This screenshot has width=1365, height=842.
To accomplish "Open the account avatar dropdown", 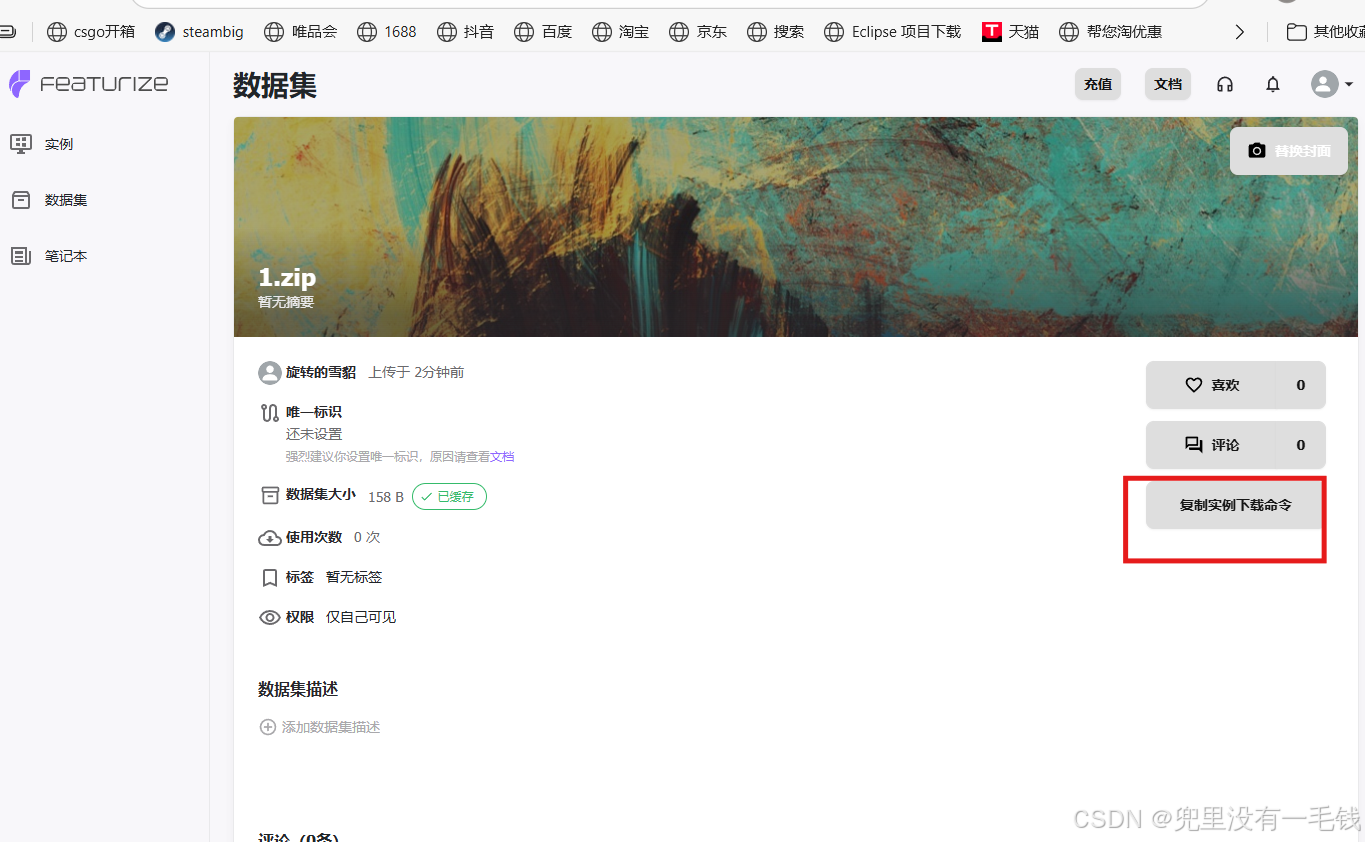I will (x=1329, y=84).
